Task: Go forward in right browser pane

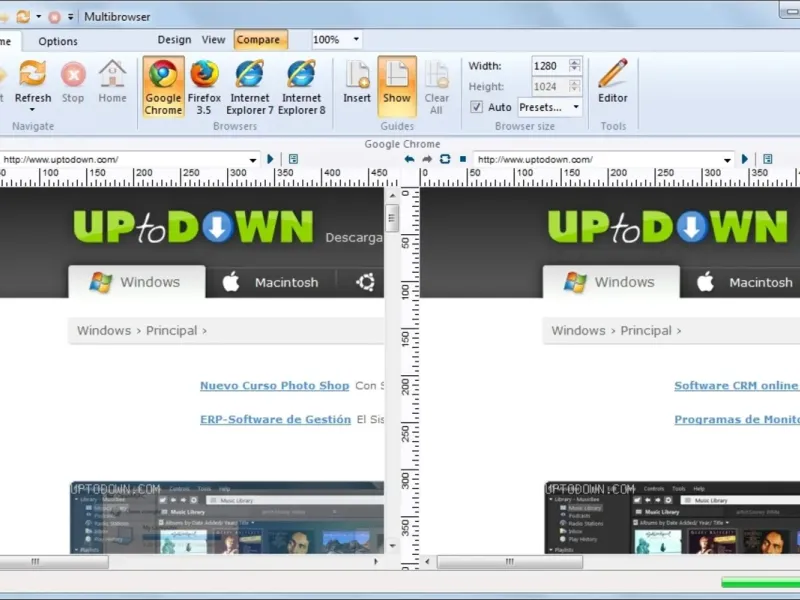Action: (427, 159)
